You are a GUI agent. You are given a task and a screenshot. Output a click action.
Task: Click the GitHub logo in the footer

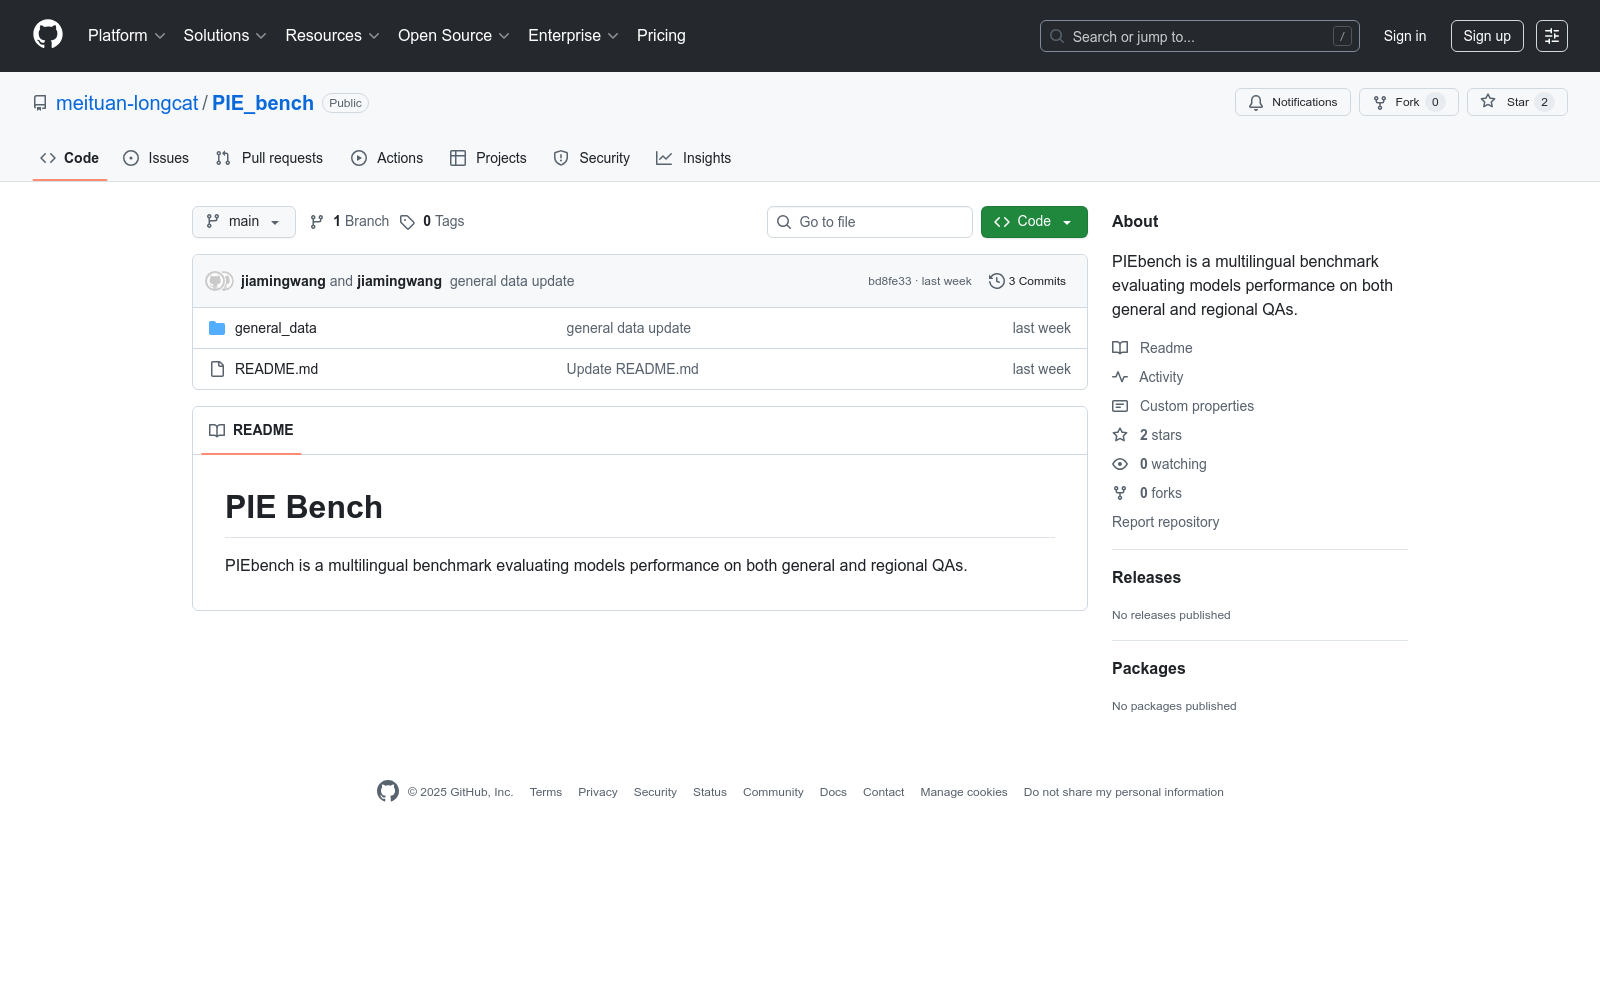coord(388,791)
